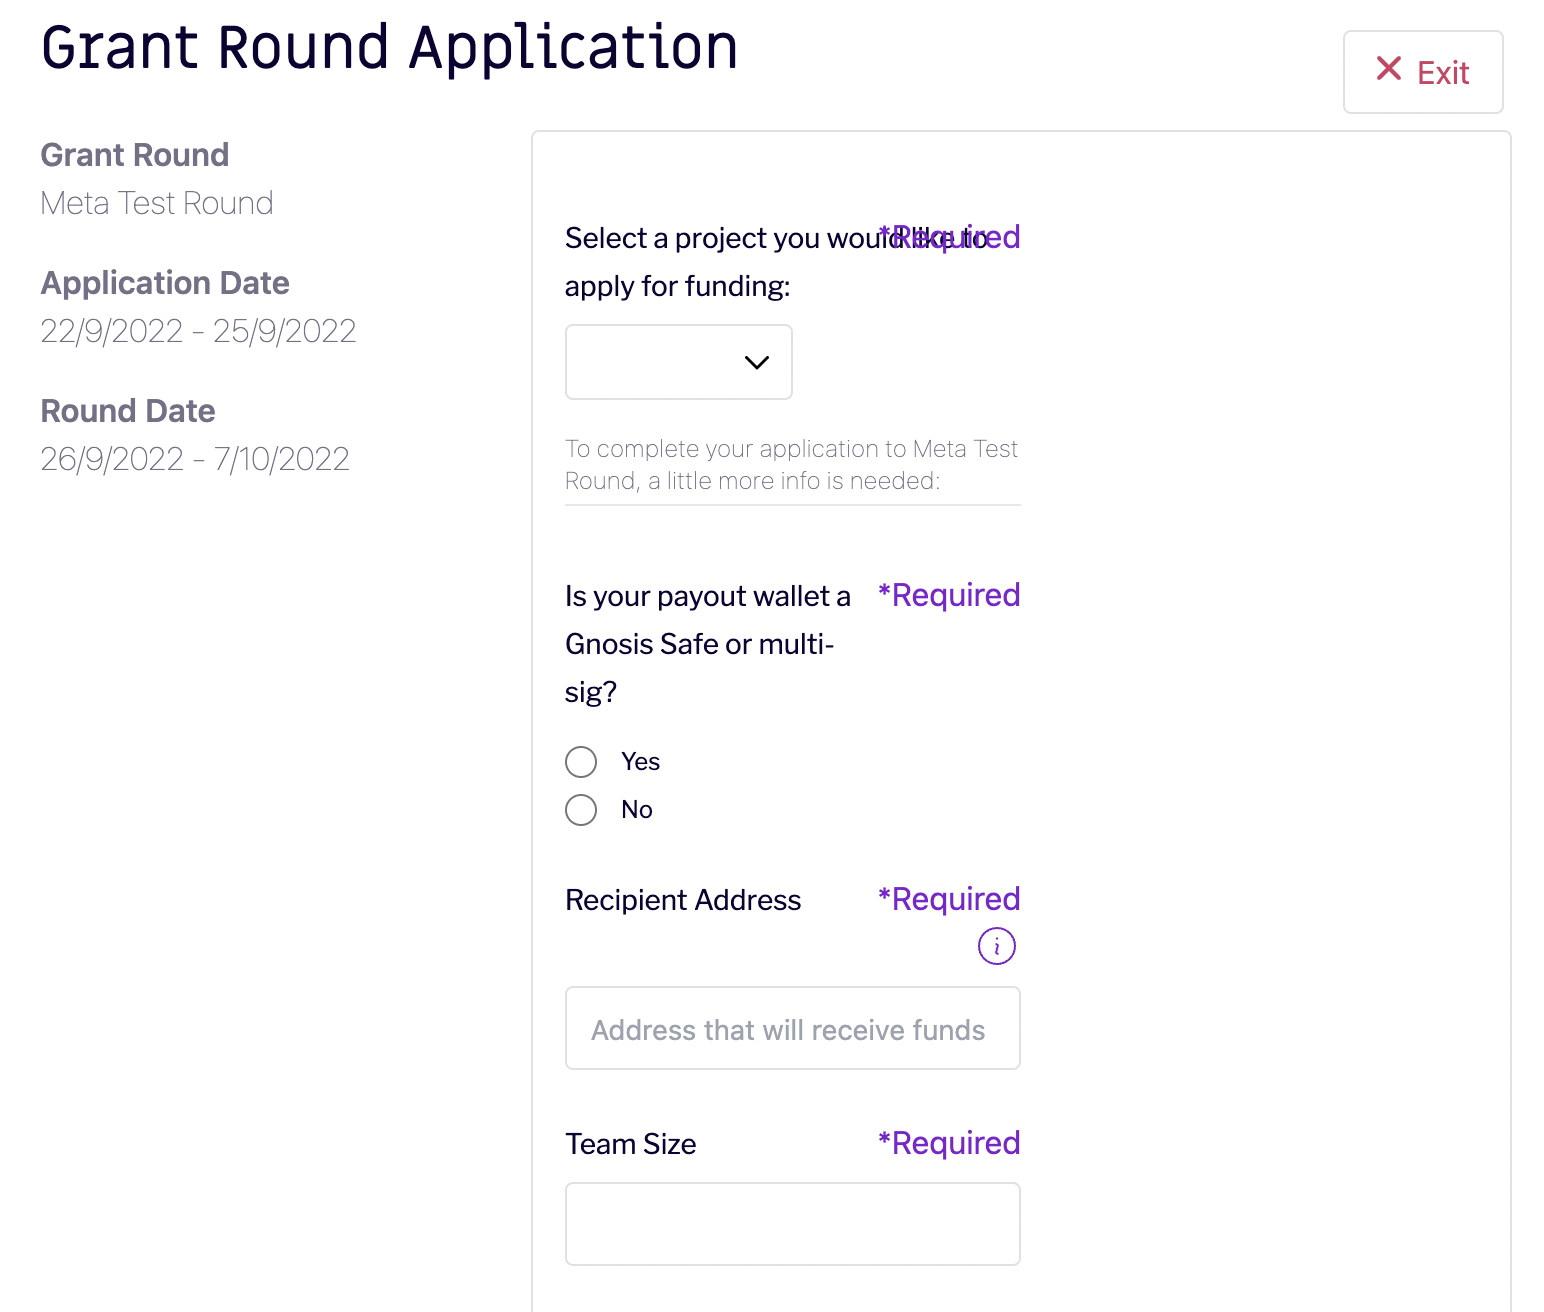The width and height of the screenshot is (1544, 1312).
Task: Open the project selection dropdown
Action: [x=679, y=362]
